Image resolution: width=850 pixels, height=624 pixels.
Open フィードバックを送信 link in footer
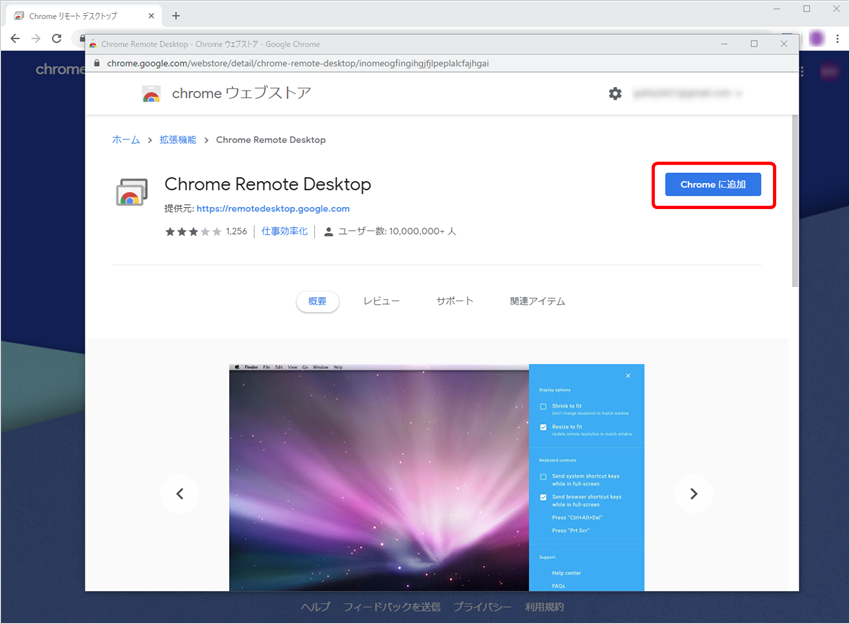pyautogui.click(x=392, y=607)
